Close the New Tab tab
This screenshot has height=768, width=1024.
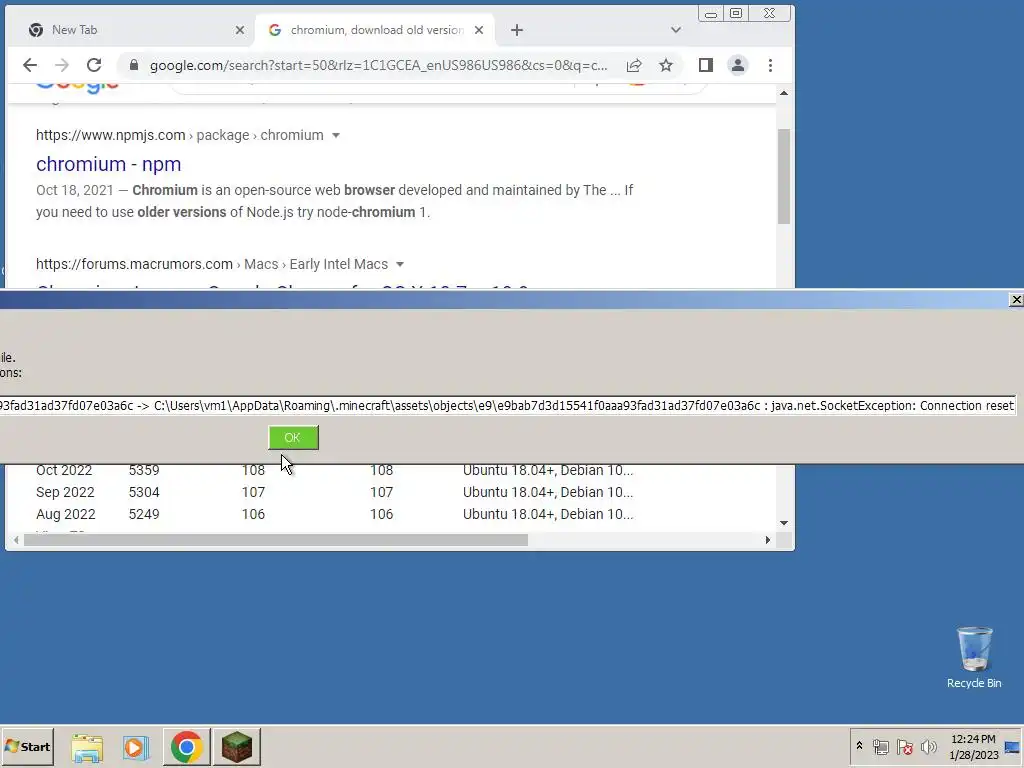[x=240, y=30]
